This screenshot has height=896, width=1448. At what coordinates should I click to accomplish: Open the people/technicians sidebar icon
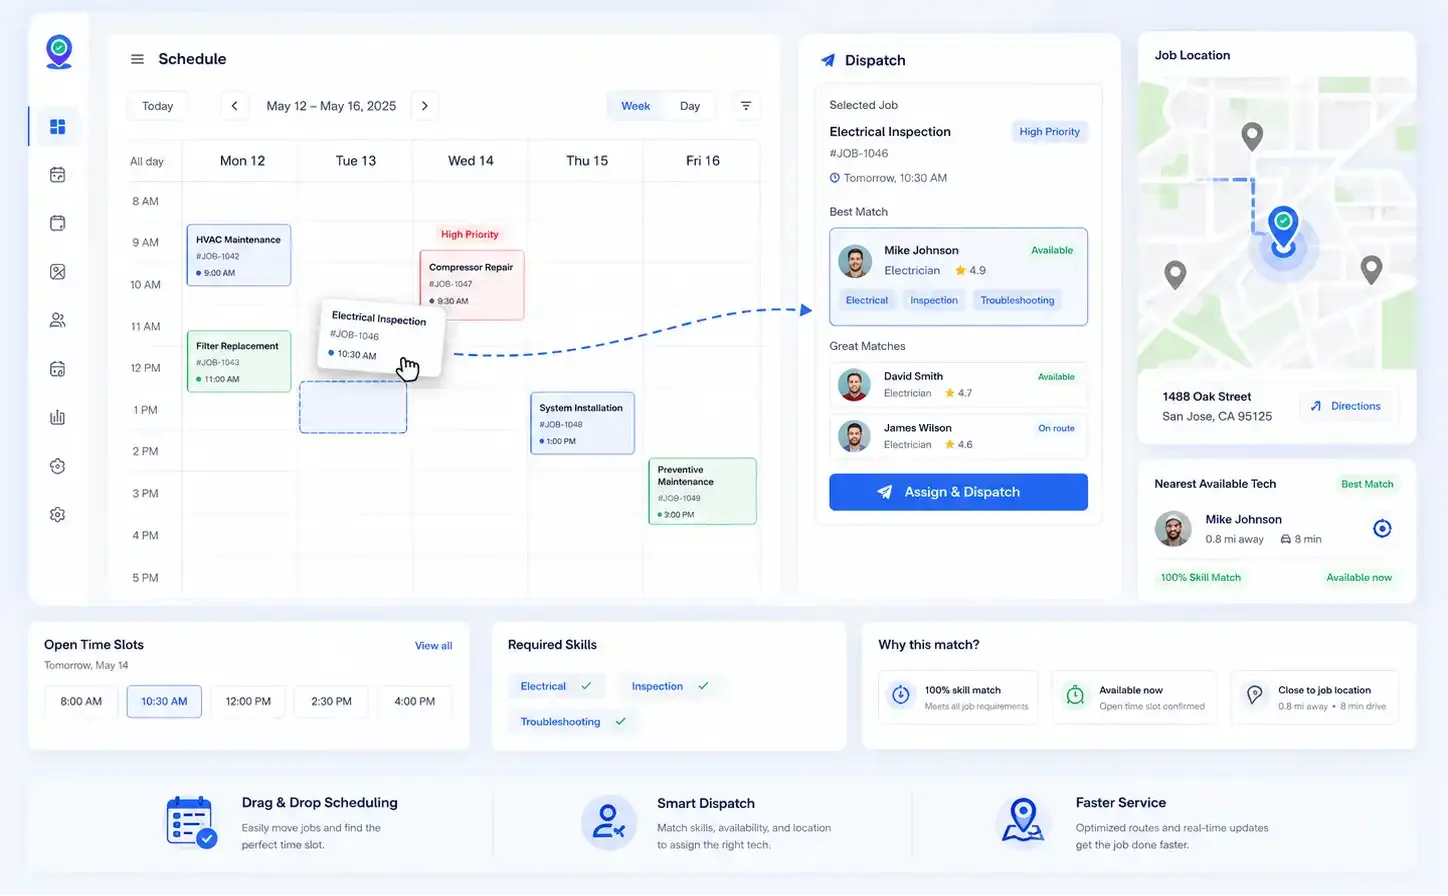[x=58, y=320]
